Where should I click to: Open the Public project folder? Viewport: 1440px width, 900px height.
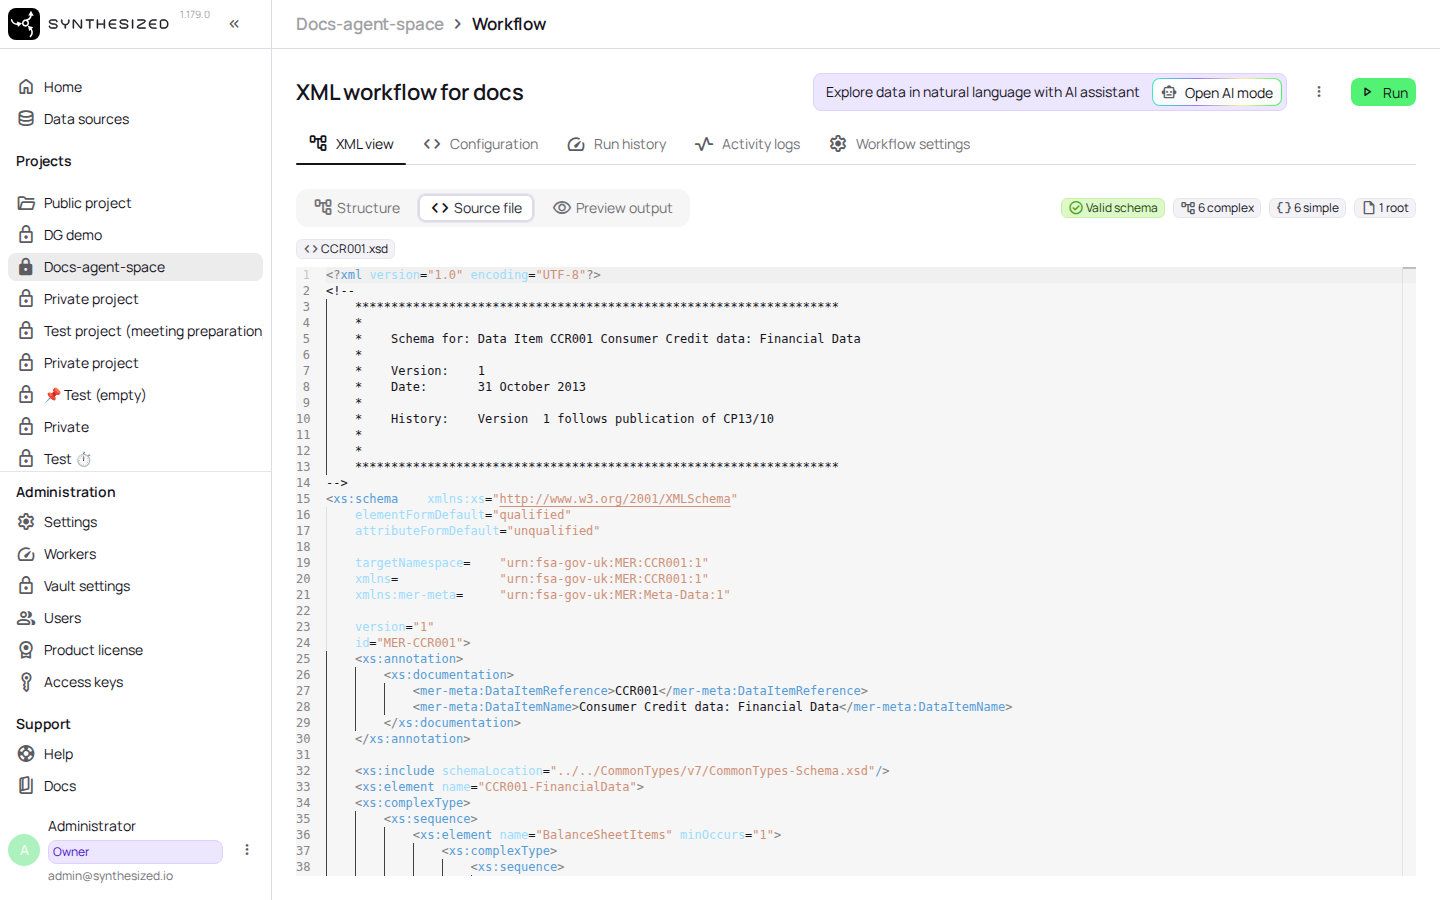pyautogui.click(x=135, y=203)
